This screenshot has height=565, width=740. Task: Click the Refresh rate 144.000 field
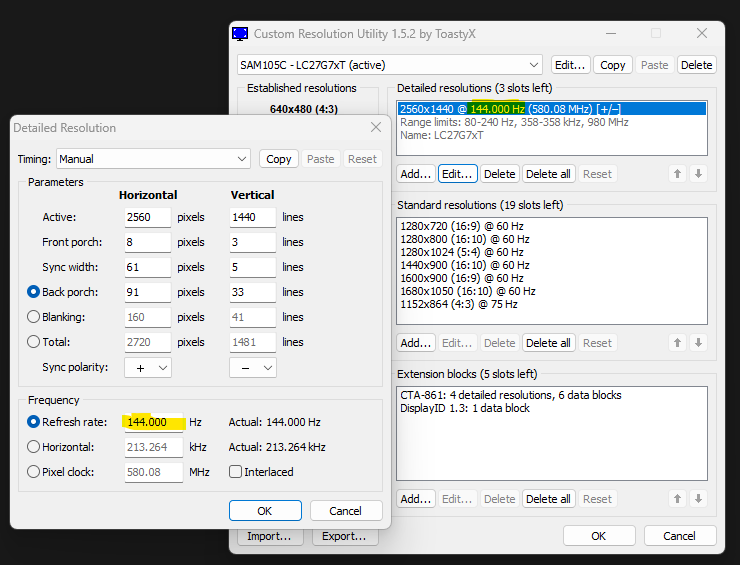pyautogui.click(x=154, y=422)
